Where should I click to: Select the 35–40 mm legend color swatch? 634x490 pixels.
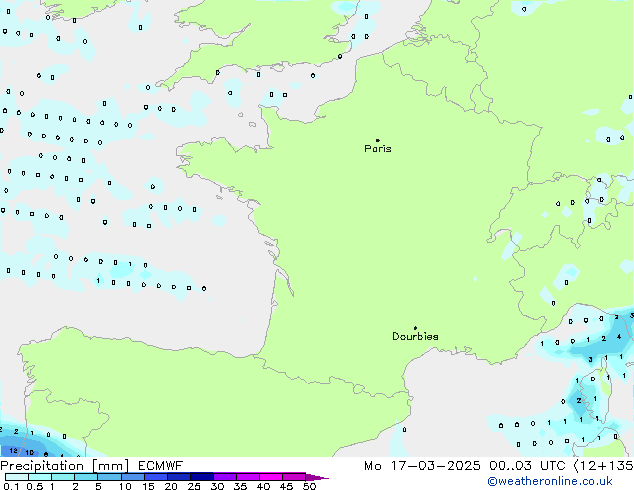[247, 477]
